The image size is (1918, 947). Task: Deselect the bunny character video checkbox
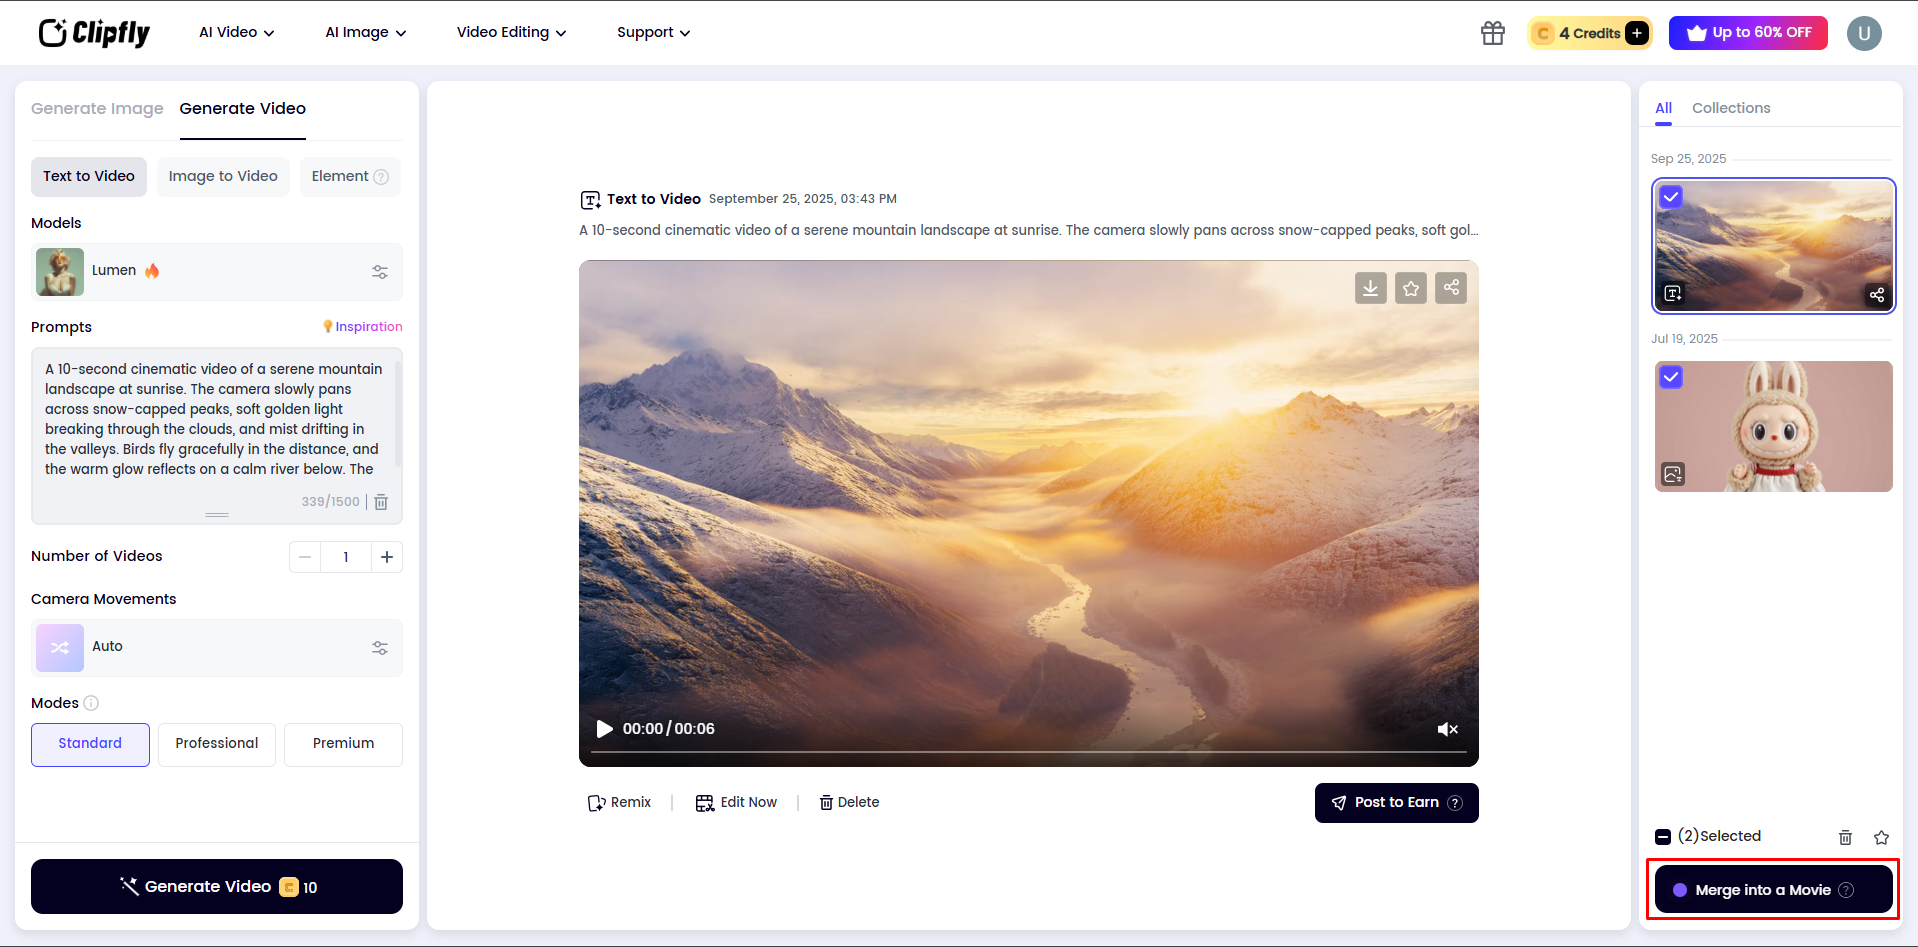pyautogui.click(x=1671, y=377)
